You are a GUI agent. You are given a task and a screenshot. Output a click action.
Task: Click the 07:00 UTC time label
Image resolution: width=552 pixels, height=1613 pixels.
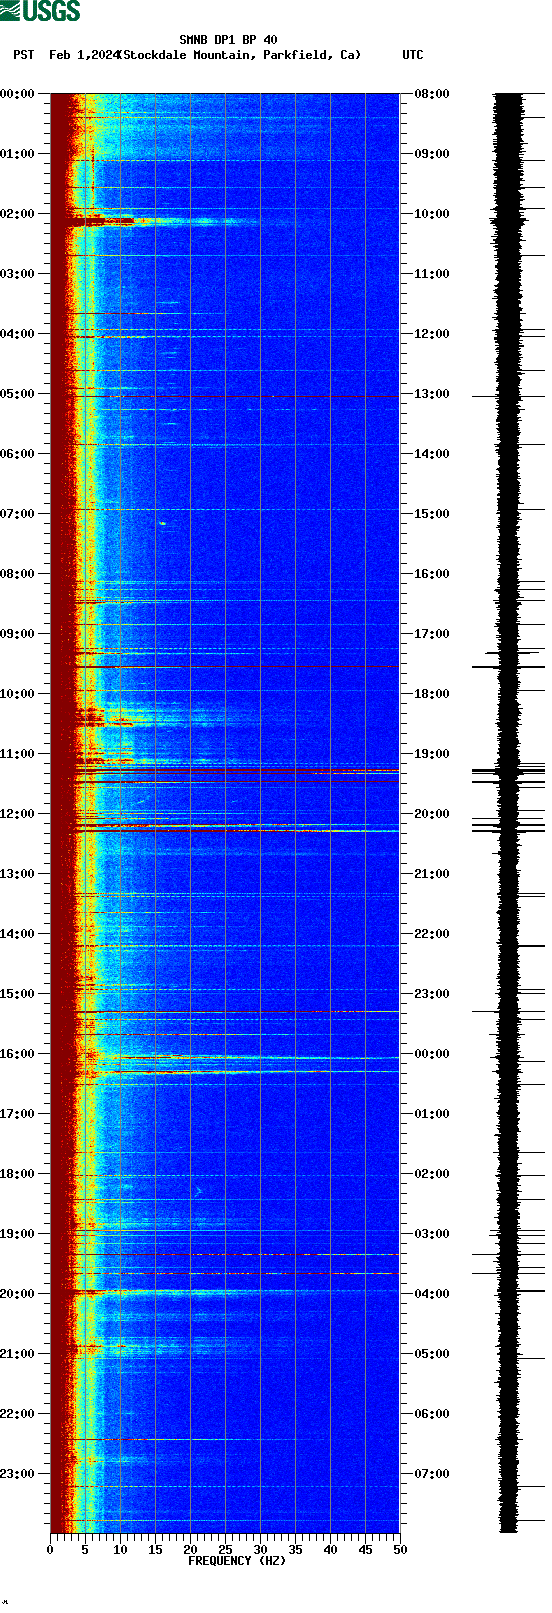pyautogui.click(x=432, y=1474)
